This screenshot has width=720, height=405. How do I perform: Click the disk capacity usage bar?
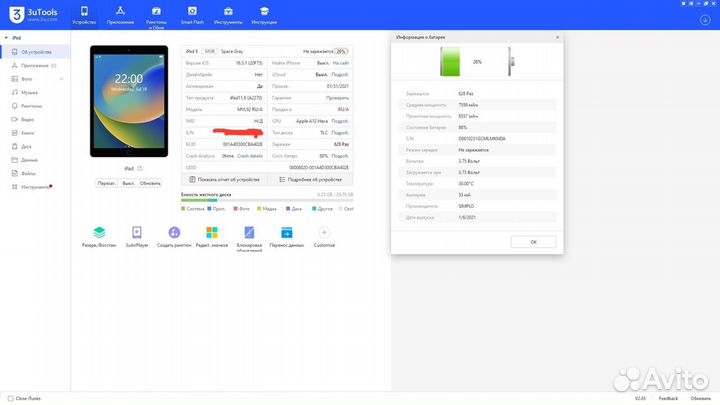tap(267, 200)
